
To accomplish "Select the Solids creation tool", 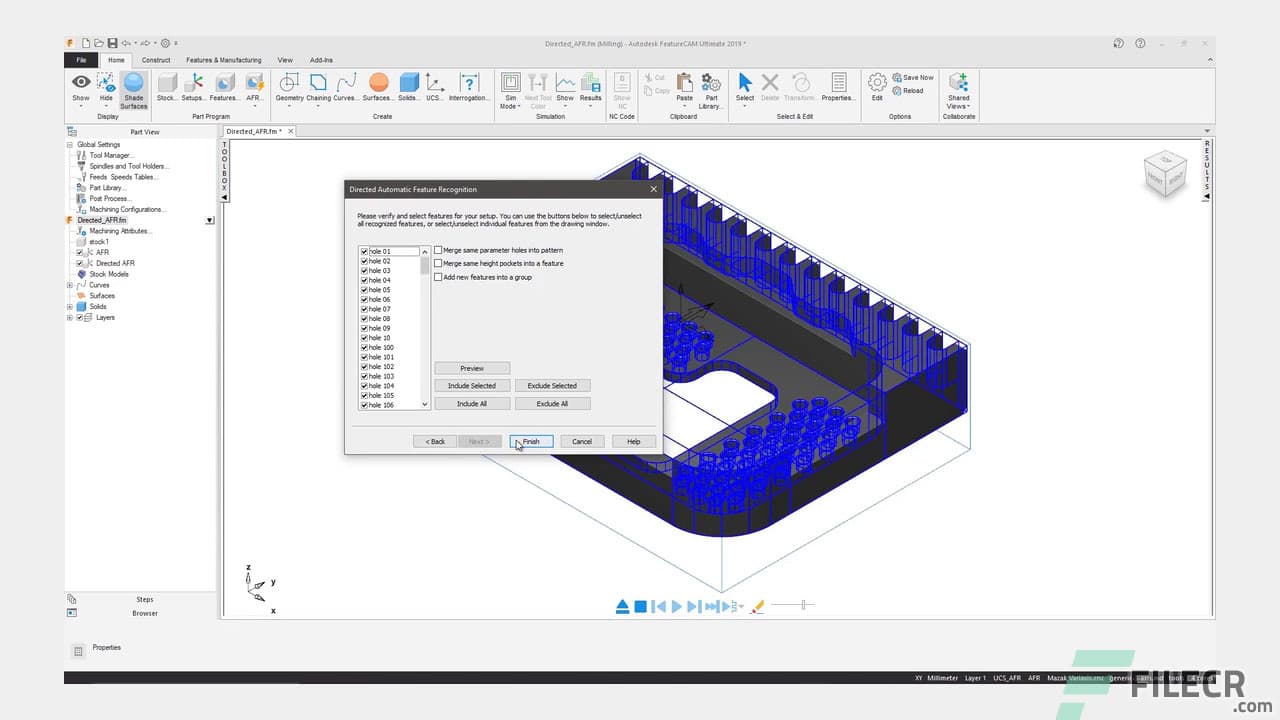I will tap(409, 86).
